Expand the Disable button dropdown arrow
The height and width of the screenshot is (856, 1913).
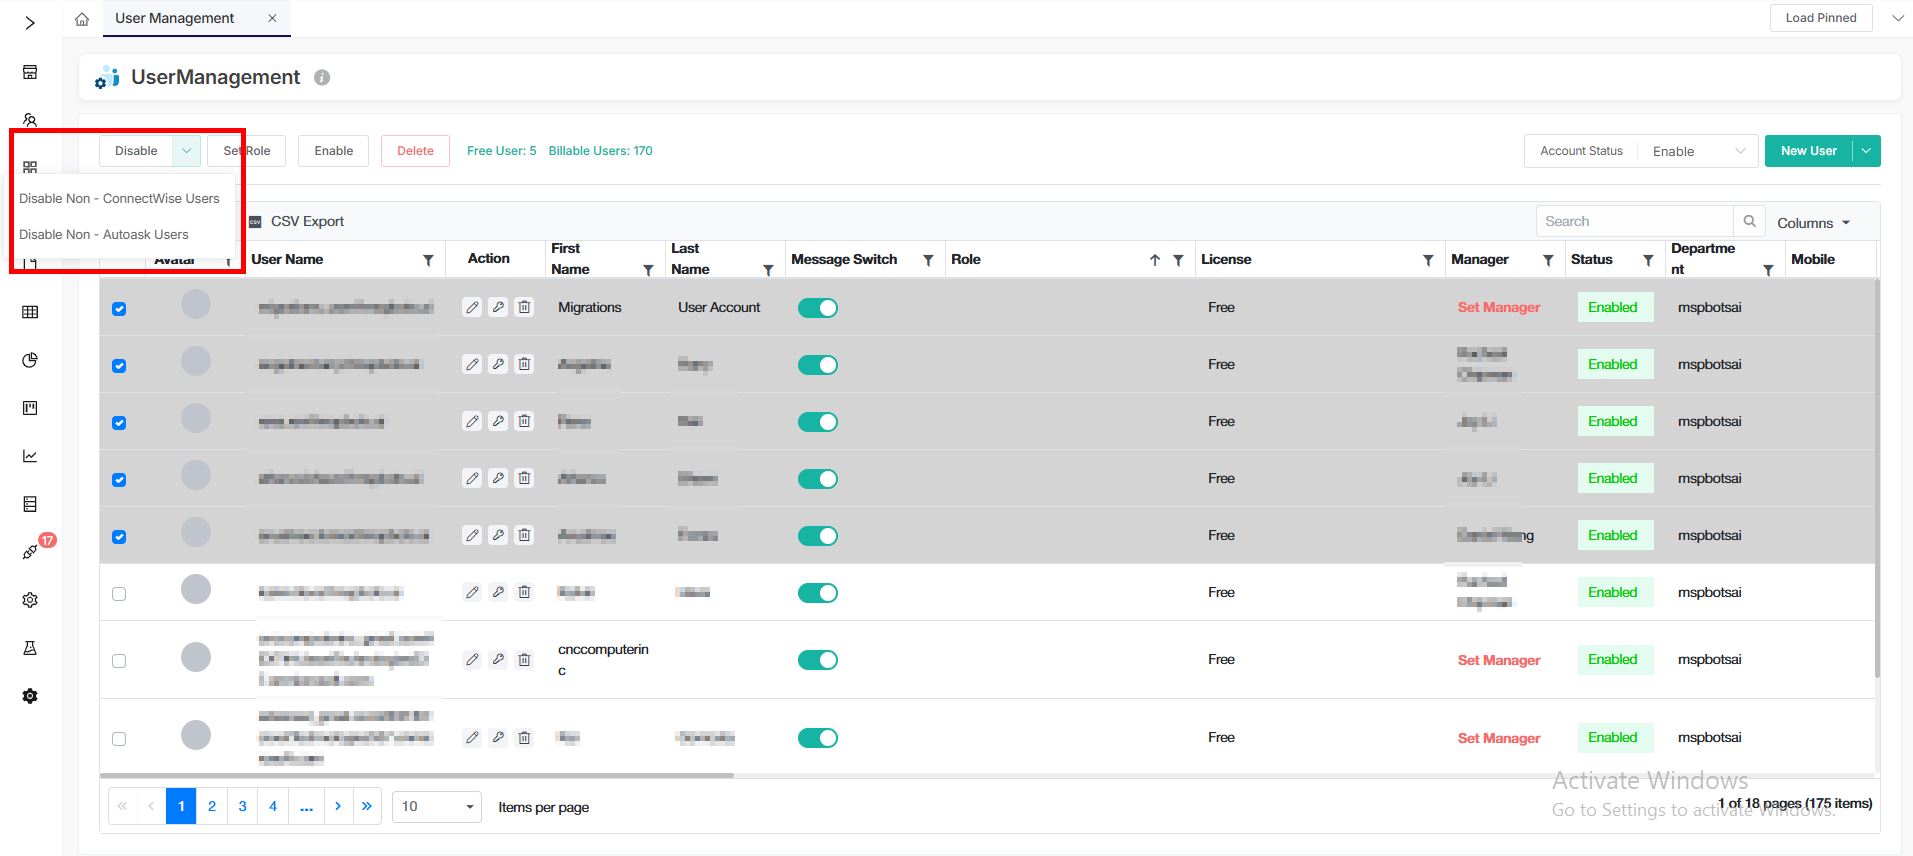[186, 151]
